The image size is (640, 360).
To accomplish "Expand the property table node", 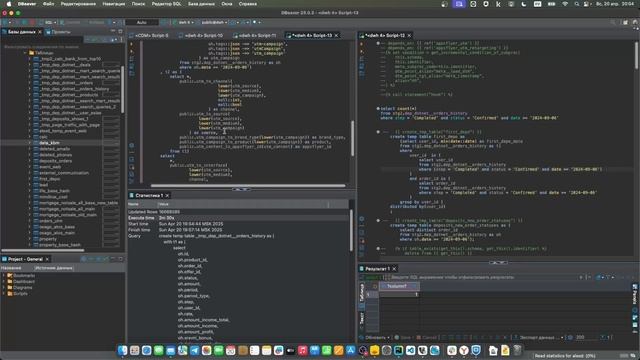I will (x=30, y=239).
